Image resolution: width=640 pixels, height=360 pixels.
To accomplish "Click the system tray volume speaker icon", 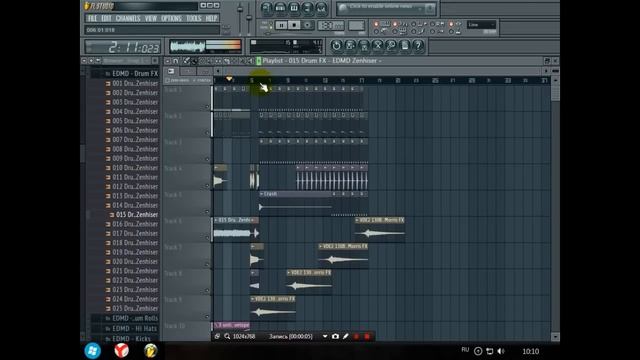I will pos(501,351).
